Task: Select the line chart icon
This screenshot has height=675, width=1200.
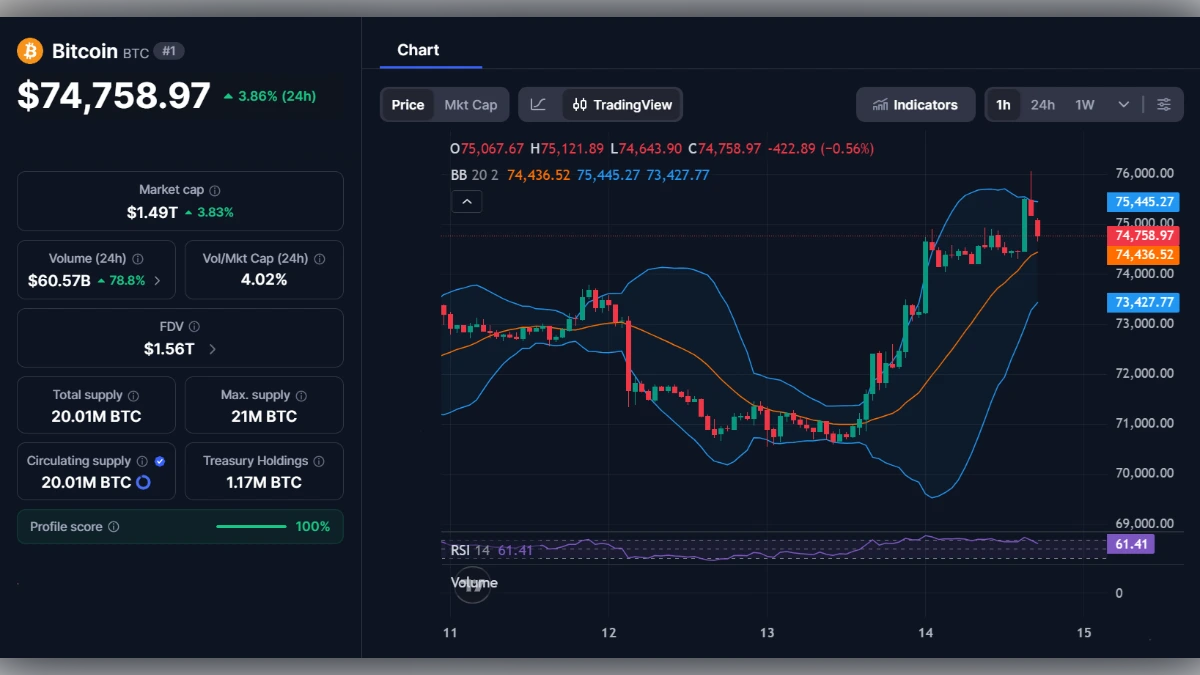Action: [x=537, y=104]
